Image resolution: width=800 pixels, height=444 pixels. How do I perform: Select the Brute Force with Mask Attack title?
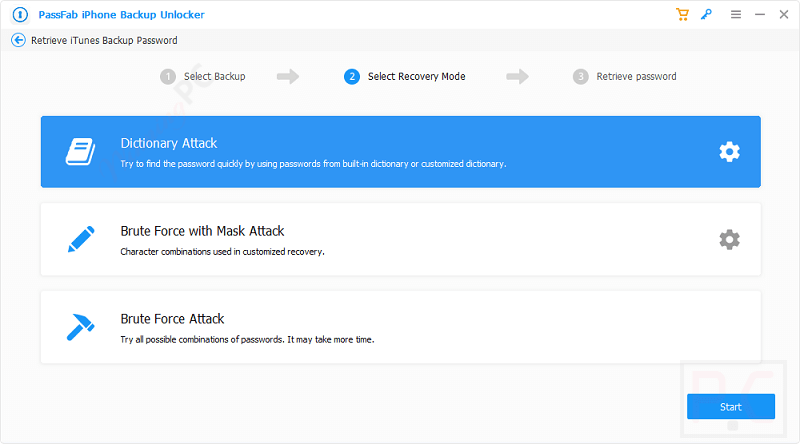[x=202, y=231]
